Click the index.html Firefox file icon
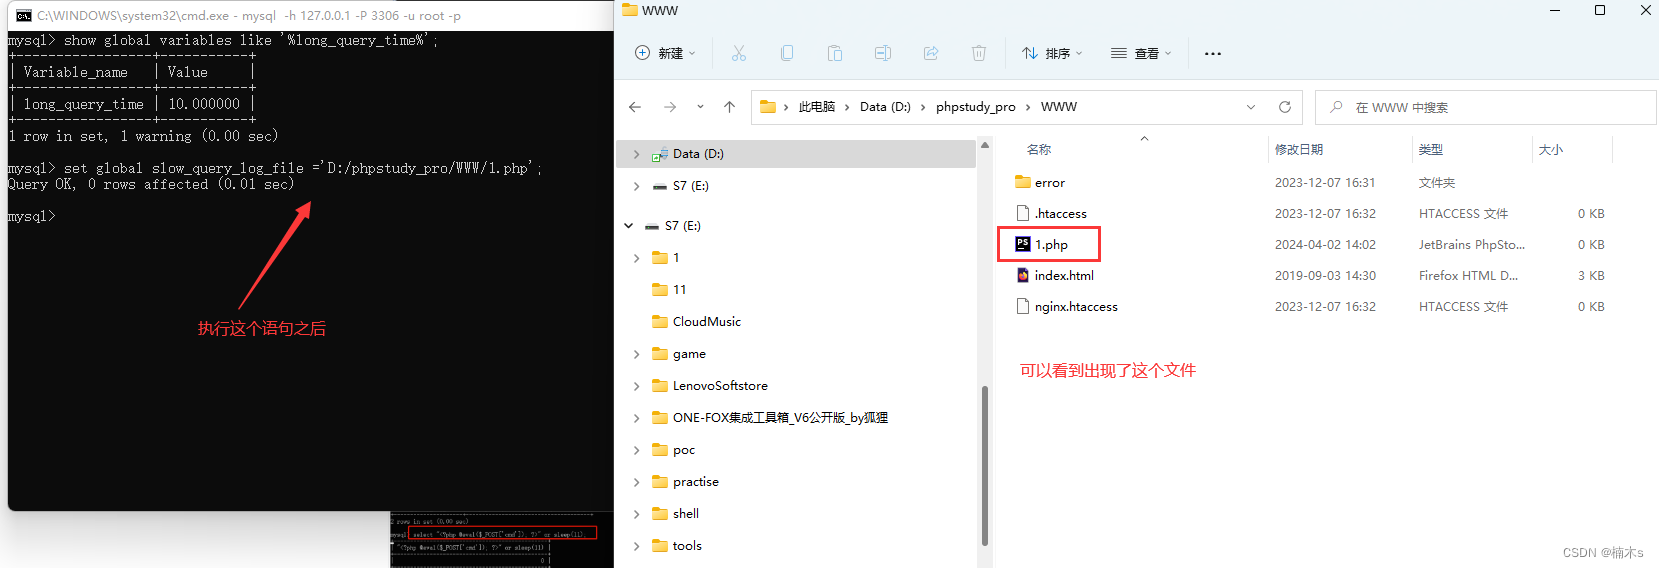Screen dimensions: 1659x568 click(x=1023, y=275)
